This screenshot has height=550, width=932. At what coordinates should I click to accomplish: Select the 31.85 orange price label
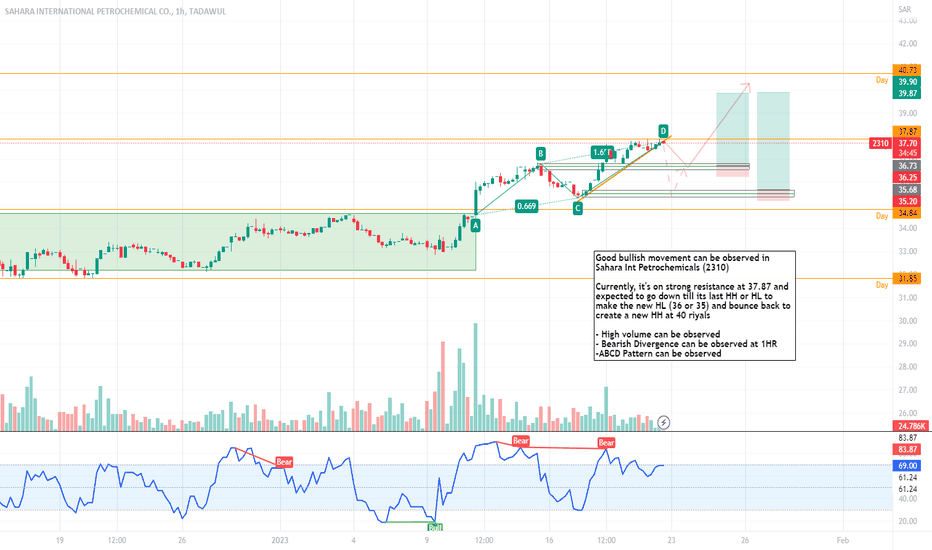tap(907, 278)
